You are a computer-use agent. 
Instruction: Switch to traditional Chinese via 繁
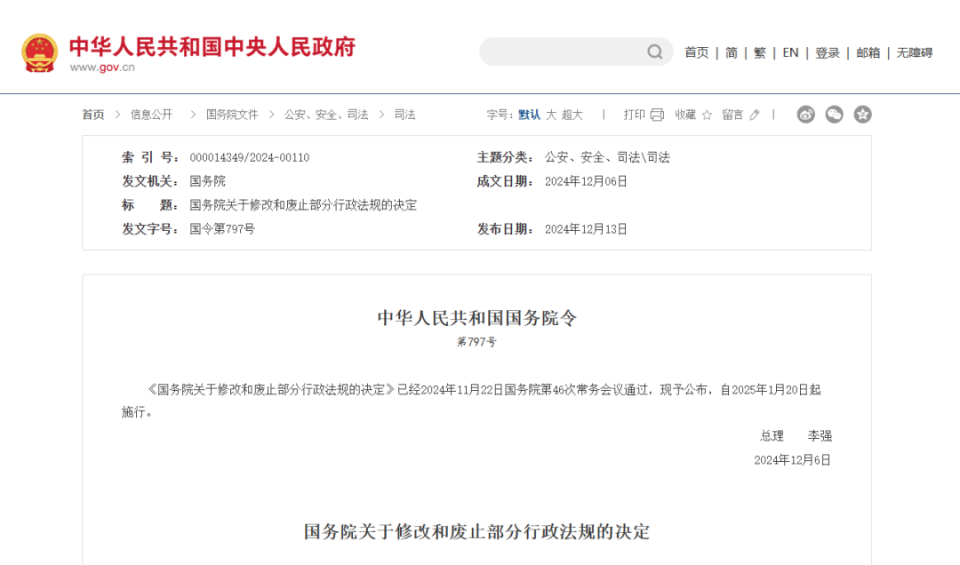pyautogui.click(x=760, y=53)
